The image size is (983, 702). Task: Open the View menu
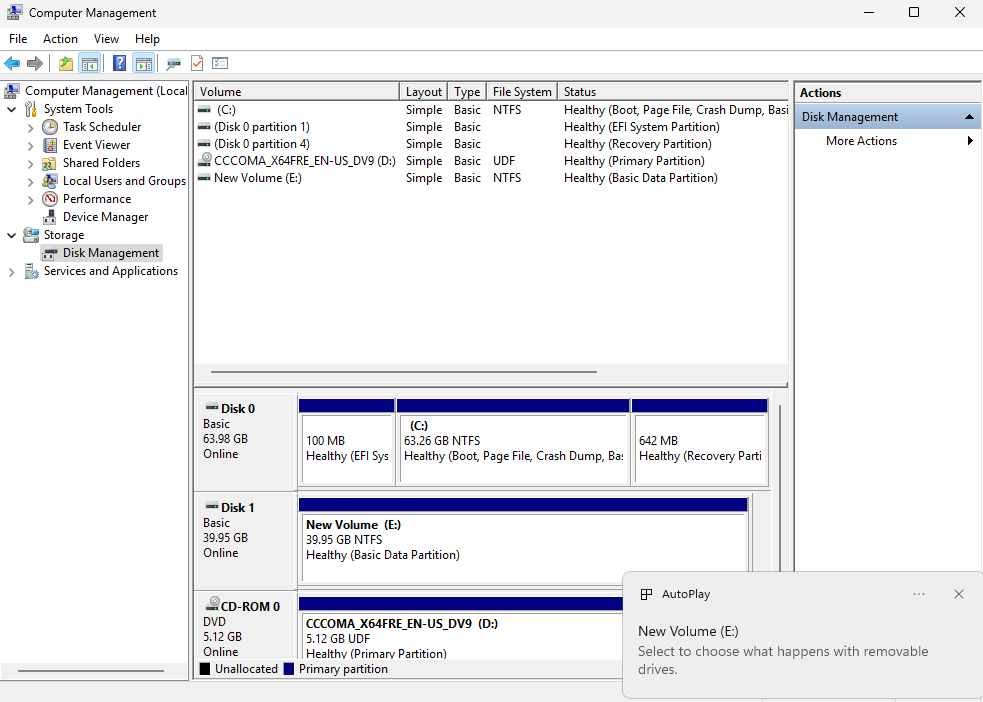[106, 39]
